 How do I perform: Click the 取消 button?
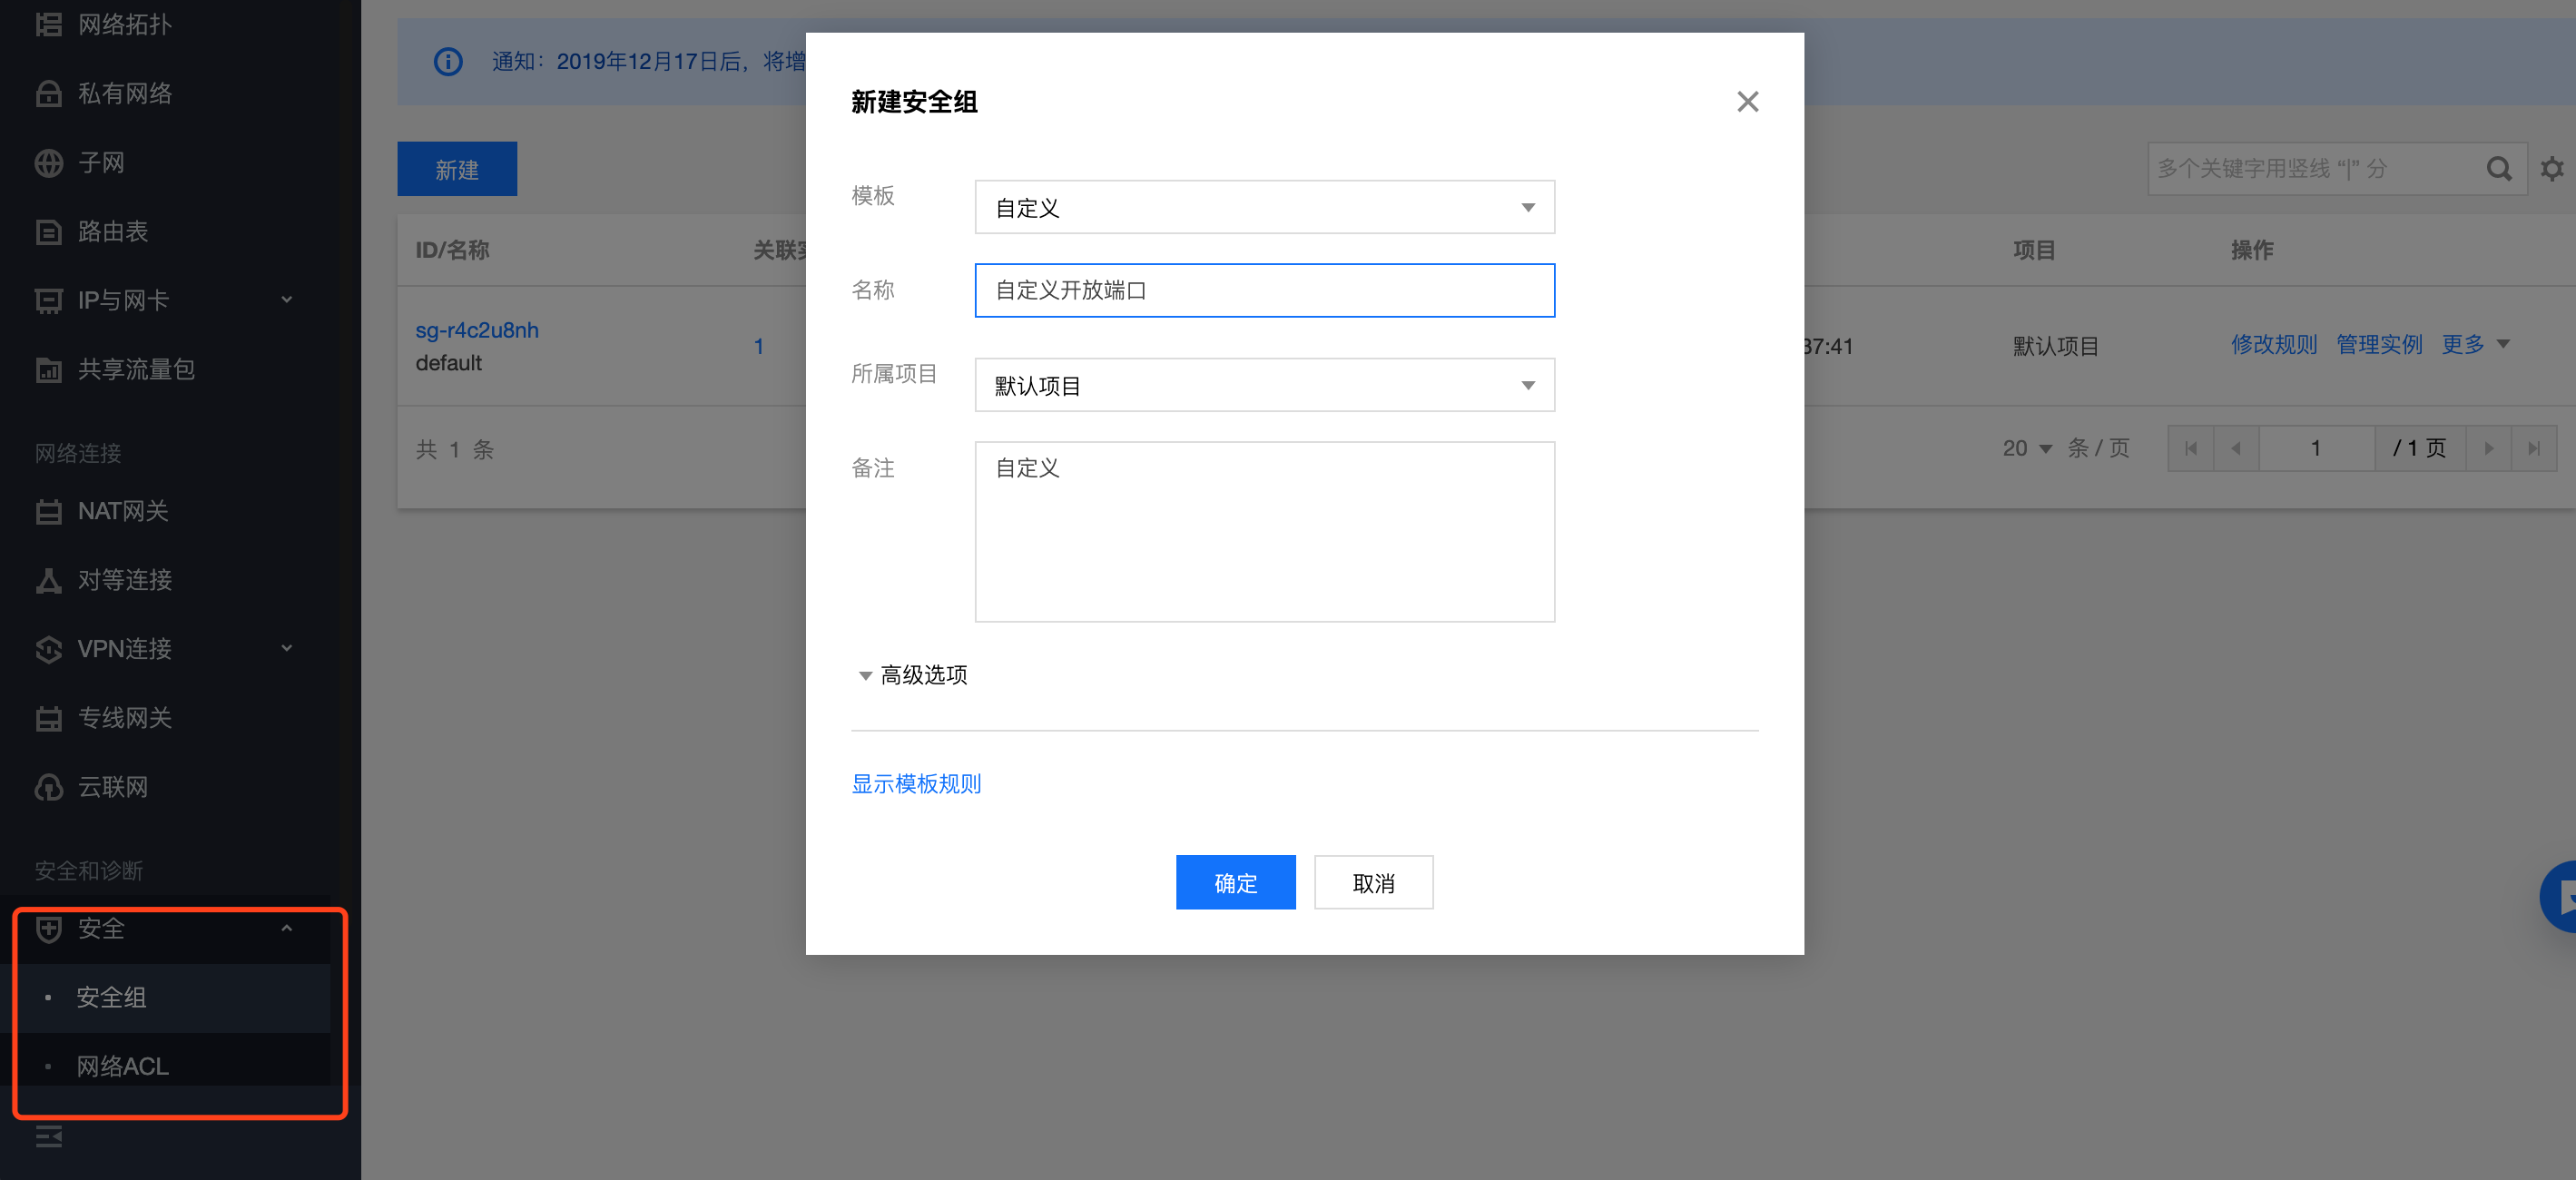1372,883
